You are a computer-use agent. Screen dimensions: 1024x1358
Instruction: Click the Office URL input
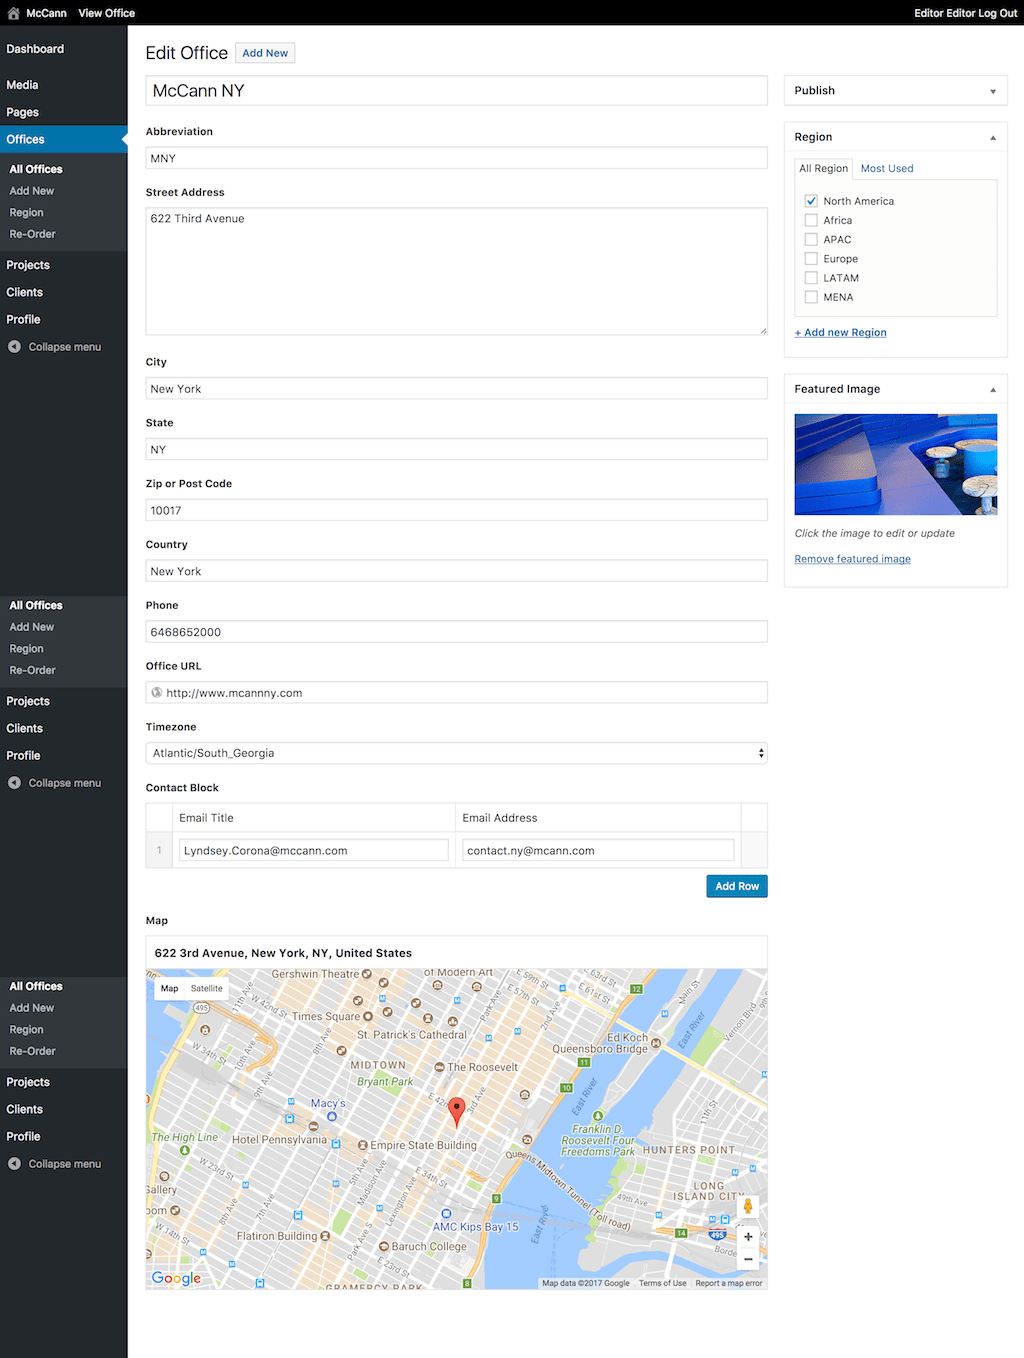pyautogui.click(x=457, y=693)
